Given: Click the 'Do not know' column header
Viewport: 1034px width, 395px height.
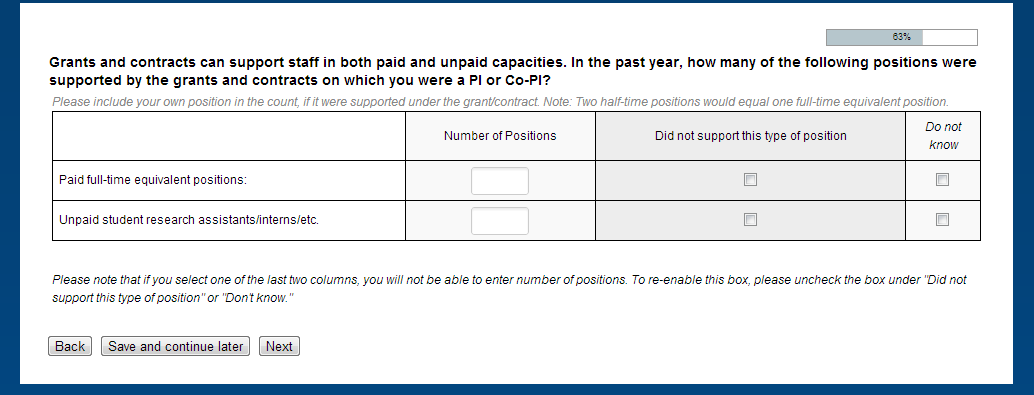Looking at the screenshot, I should 943,136.
